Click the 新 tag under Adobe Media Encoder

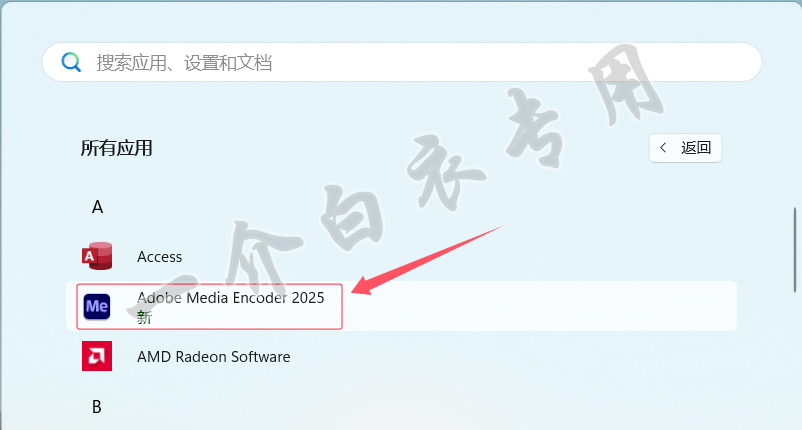point(144,317)
